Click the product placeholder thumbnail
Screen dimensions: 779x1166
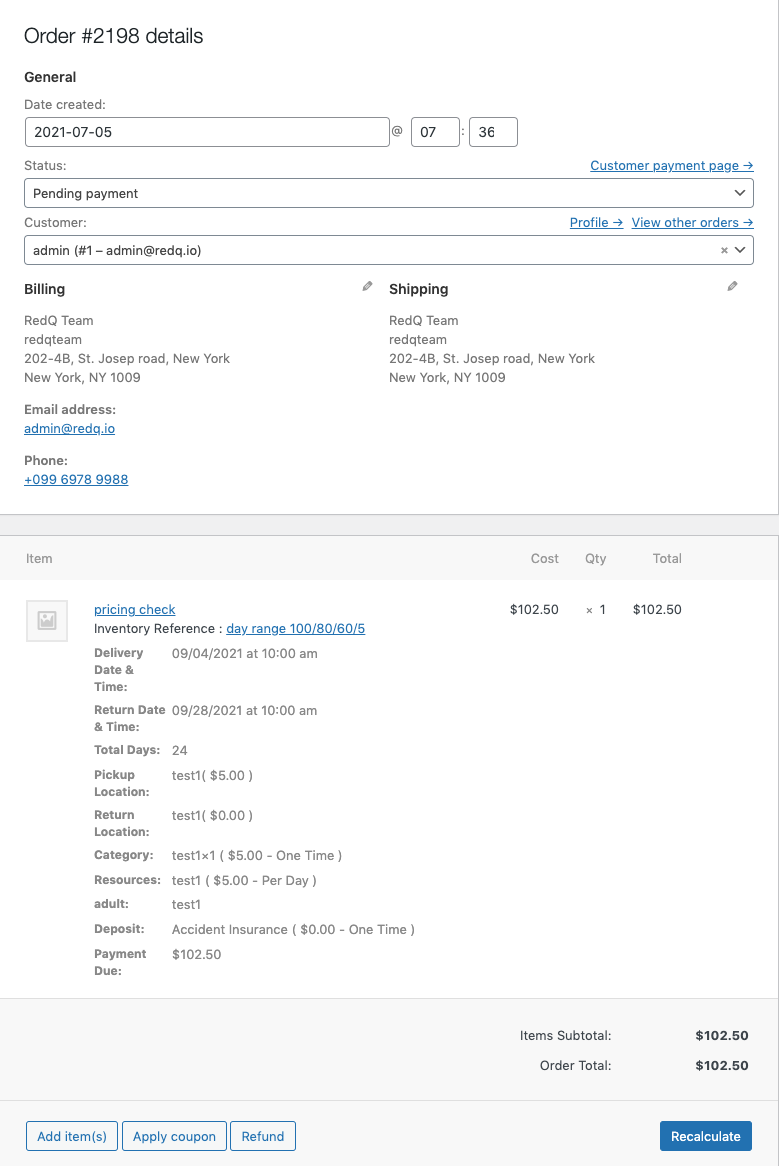click(46, 620)
